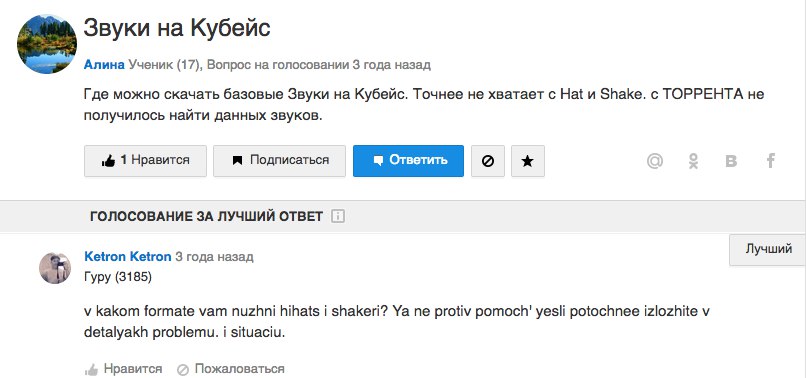Click the block/report circle icon button

(x=488, y=161)
